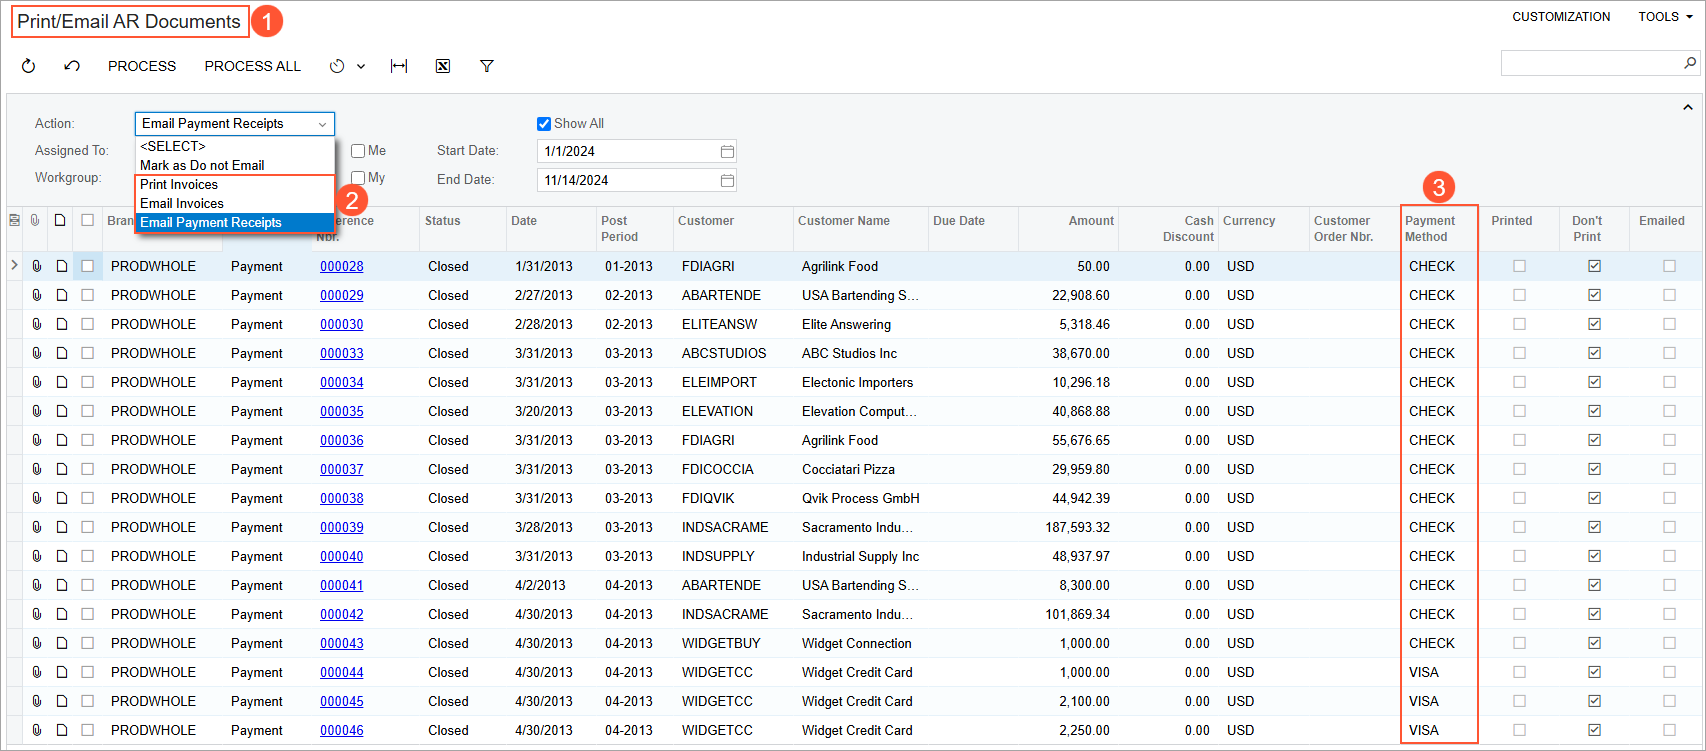Click the note icon for payment 000030
Viewport: 1706px width, 751px height.
coord(61,324)
